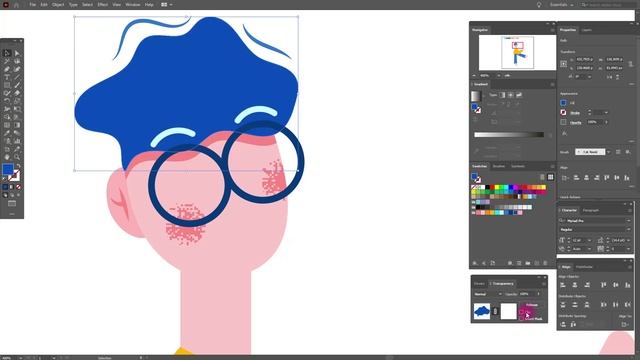Set toolbar paint to None
The image size is (640, 360).
pos(18,187)
